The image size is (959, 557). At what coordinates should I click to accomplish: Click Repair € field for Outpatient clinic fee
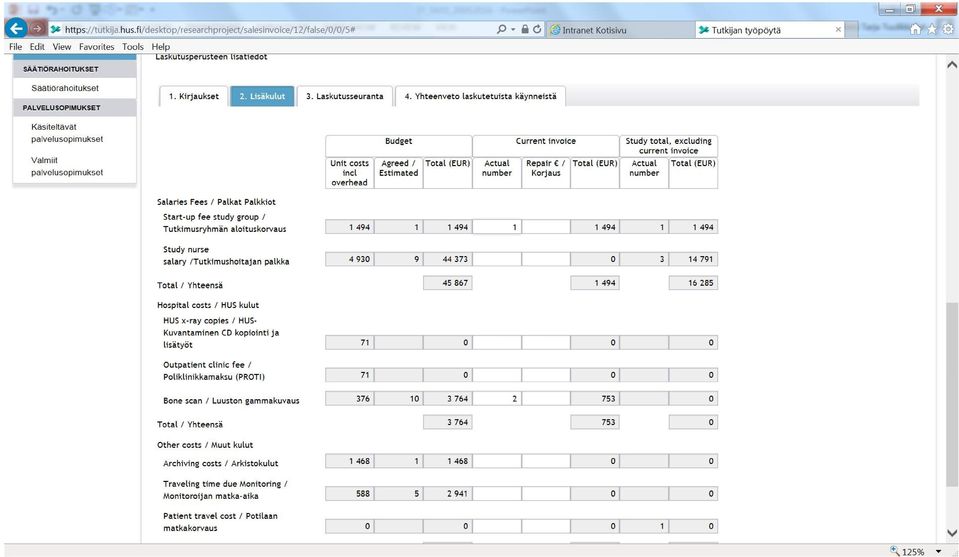pyautogui.click(x=546, y=375)
